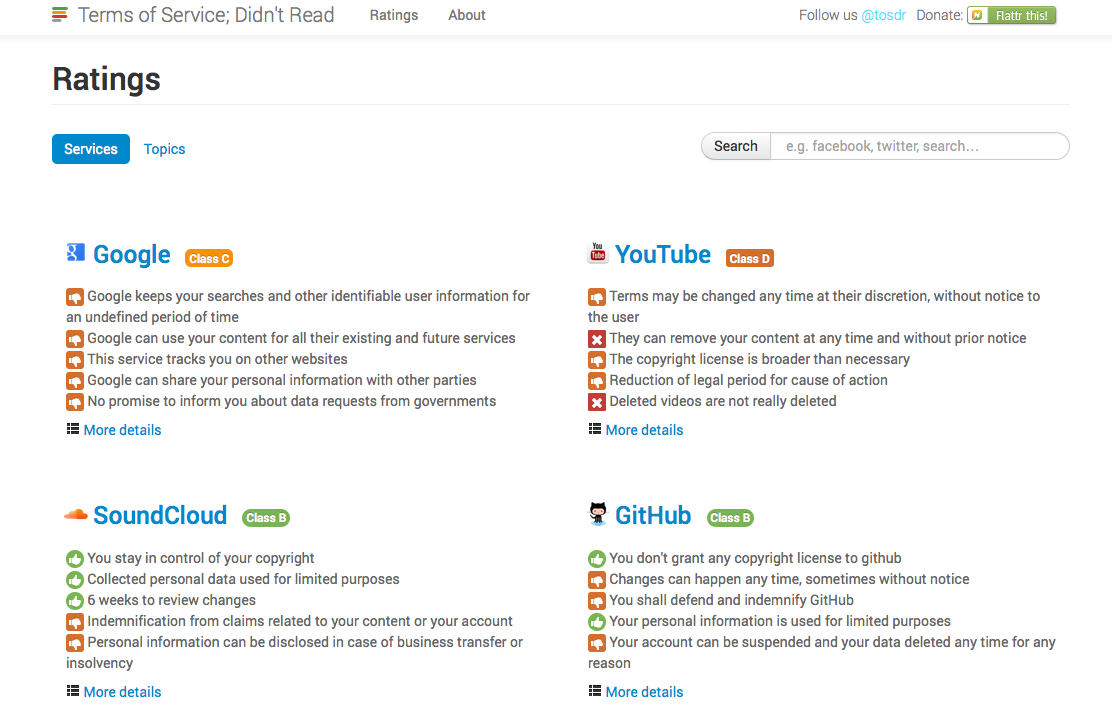This screenshot has width=1112, height=716.
Task: Open 'More details' under Google
Action: point(122,430)
